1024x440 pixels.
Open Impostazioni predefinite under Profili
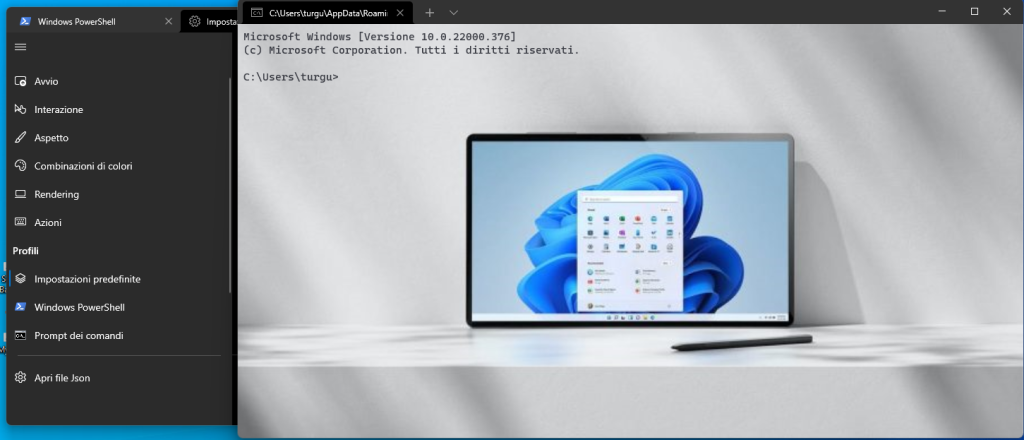pos(87,279)
